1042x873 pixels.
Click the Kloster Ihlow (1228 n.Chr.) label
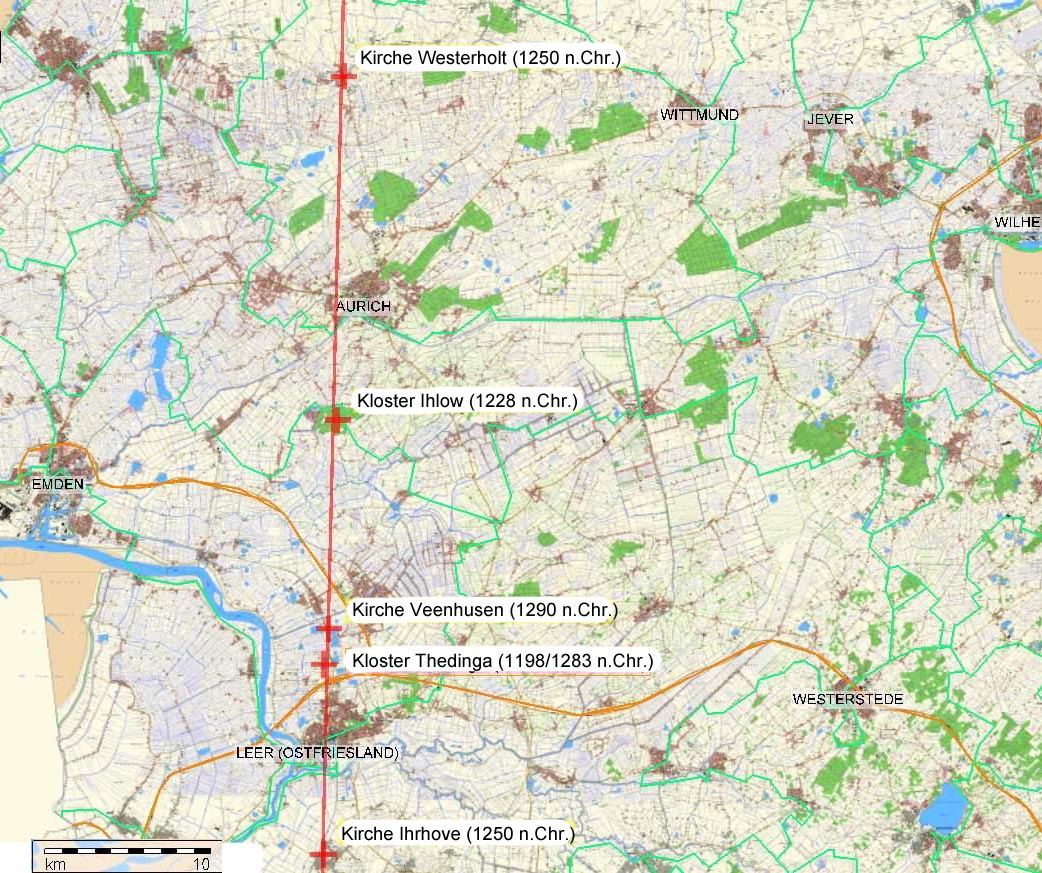click(467, 401)
